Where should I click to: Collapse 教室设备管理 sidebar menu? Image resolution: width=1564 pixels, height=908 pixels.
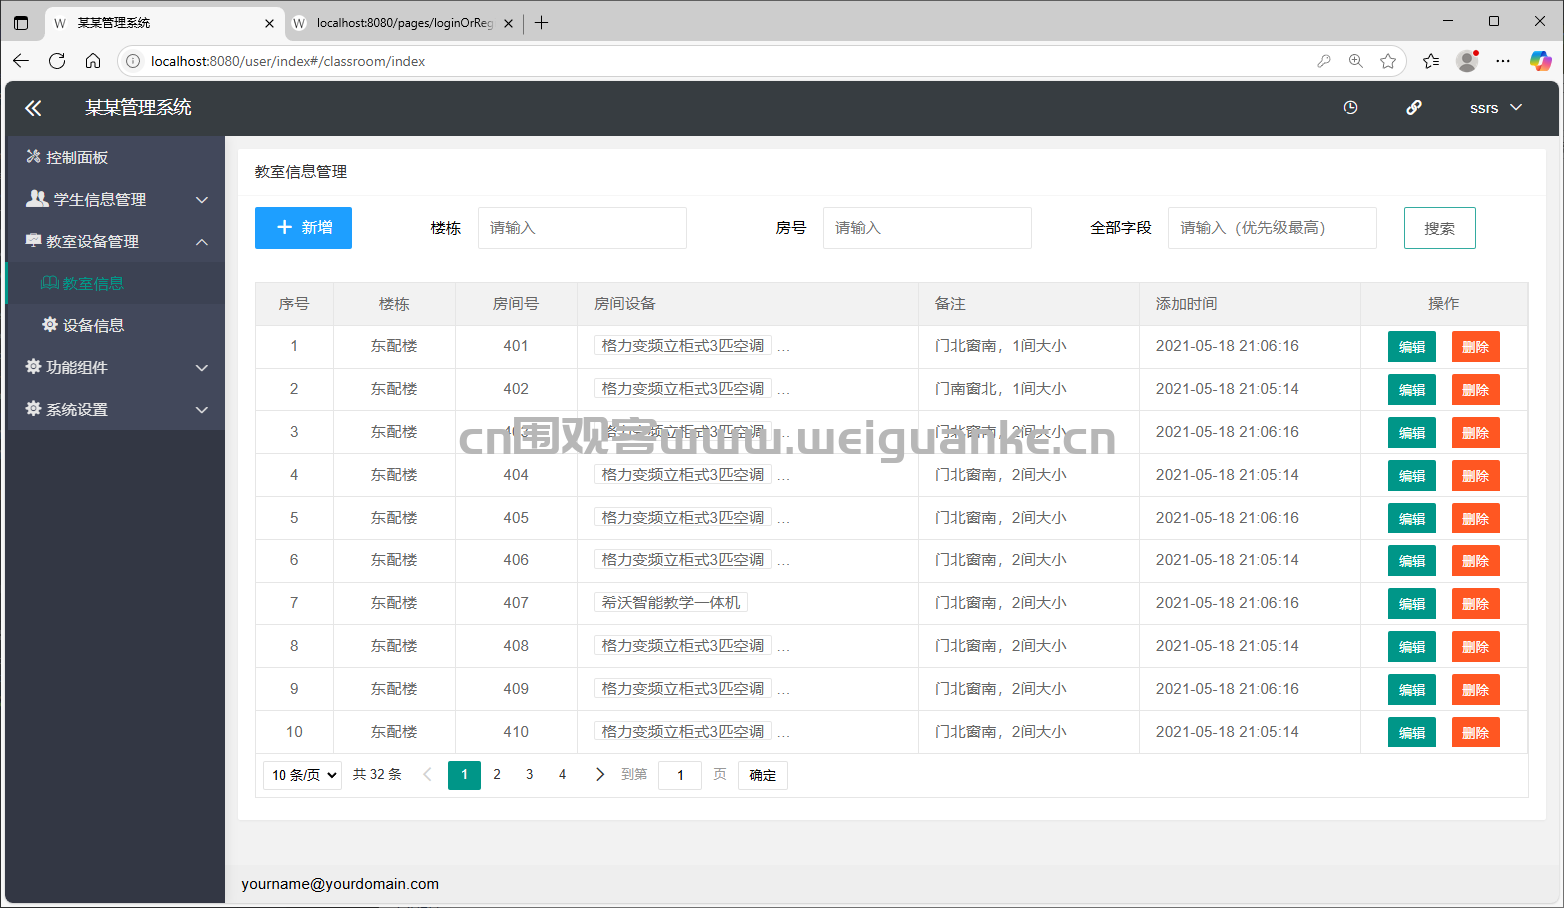[x=115, y=241]
